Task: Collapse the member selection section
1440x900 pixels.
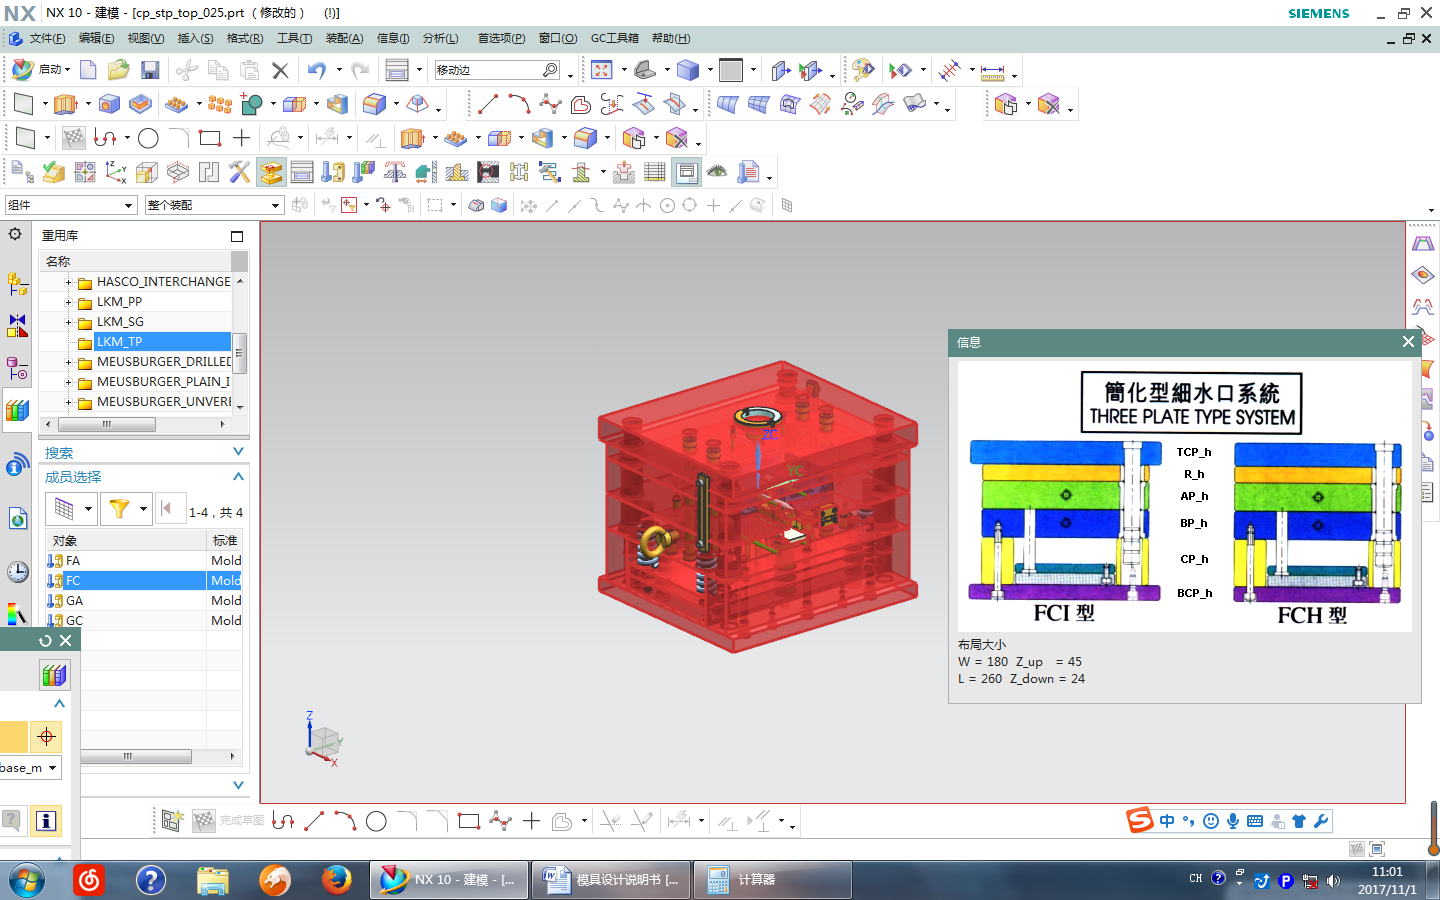Action: click(x=238, y=476)
